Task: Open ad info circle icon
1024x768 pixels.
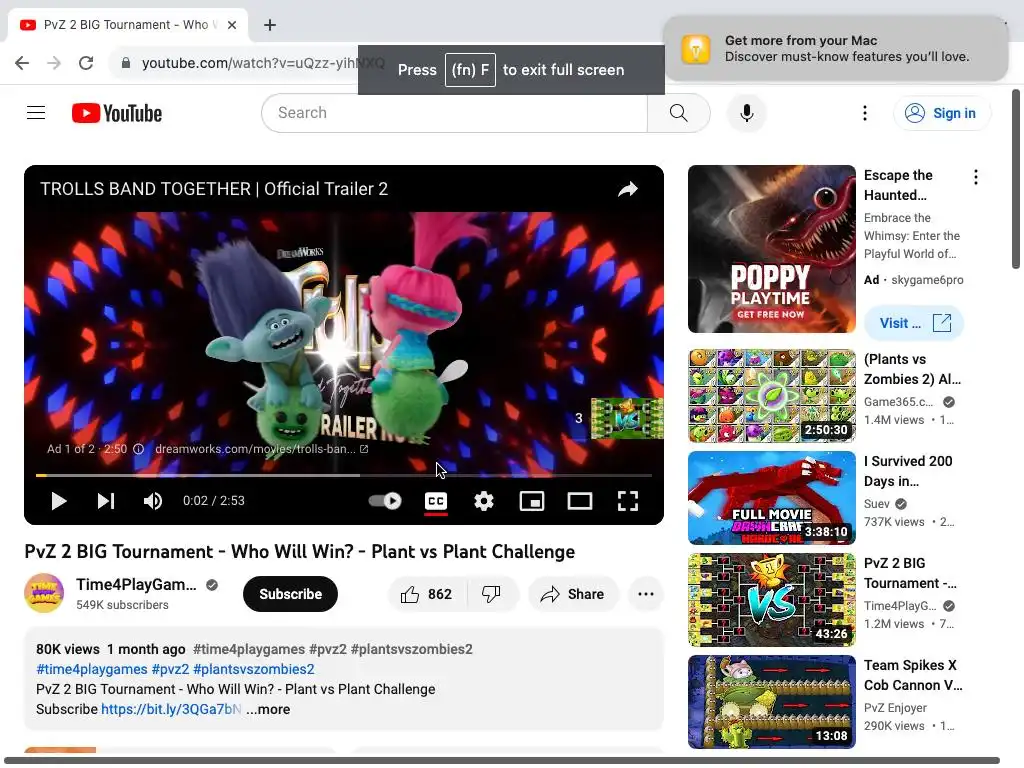Action: pyautogui.click(x=138, y=449)
